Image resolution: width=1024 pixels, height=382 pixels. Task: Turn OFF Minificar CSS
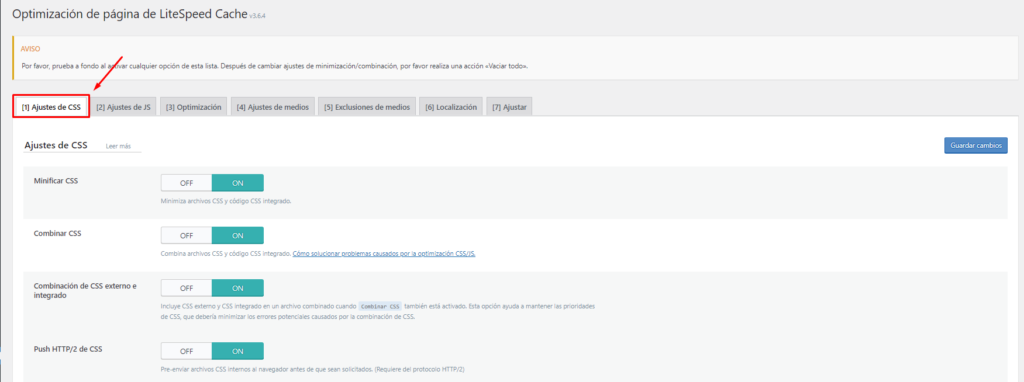click(x=187, y=183)
